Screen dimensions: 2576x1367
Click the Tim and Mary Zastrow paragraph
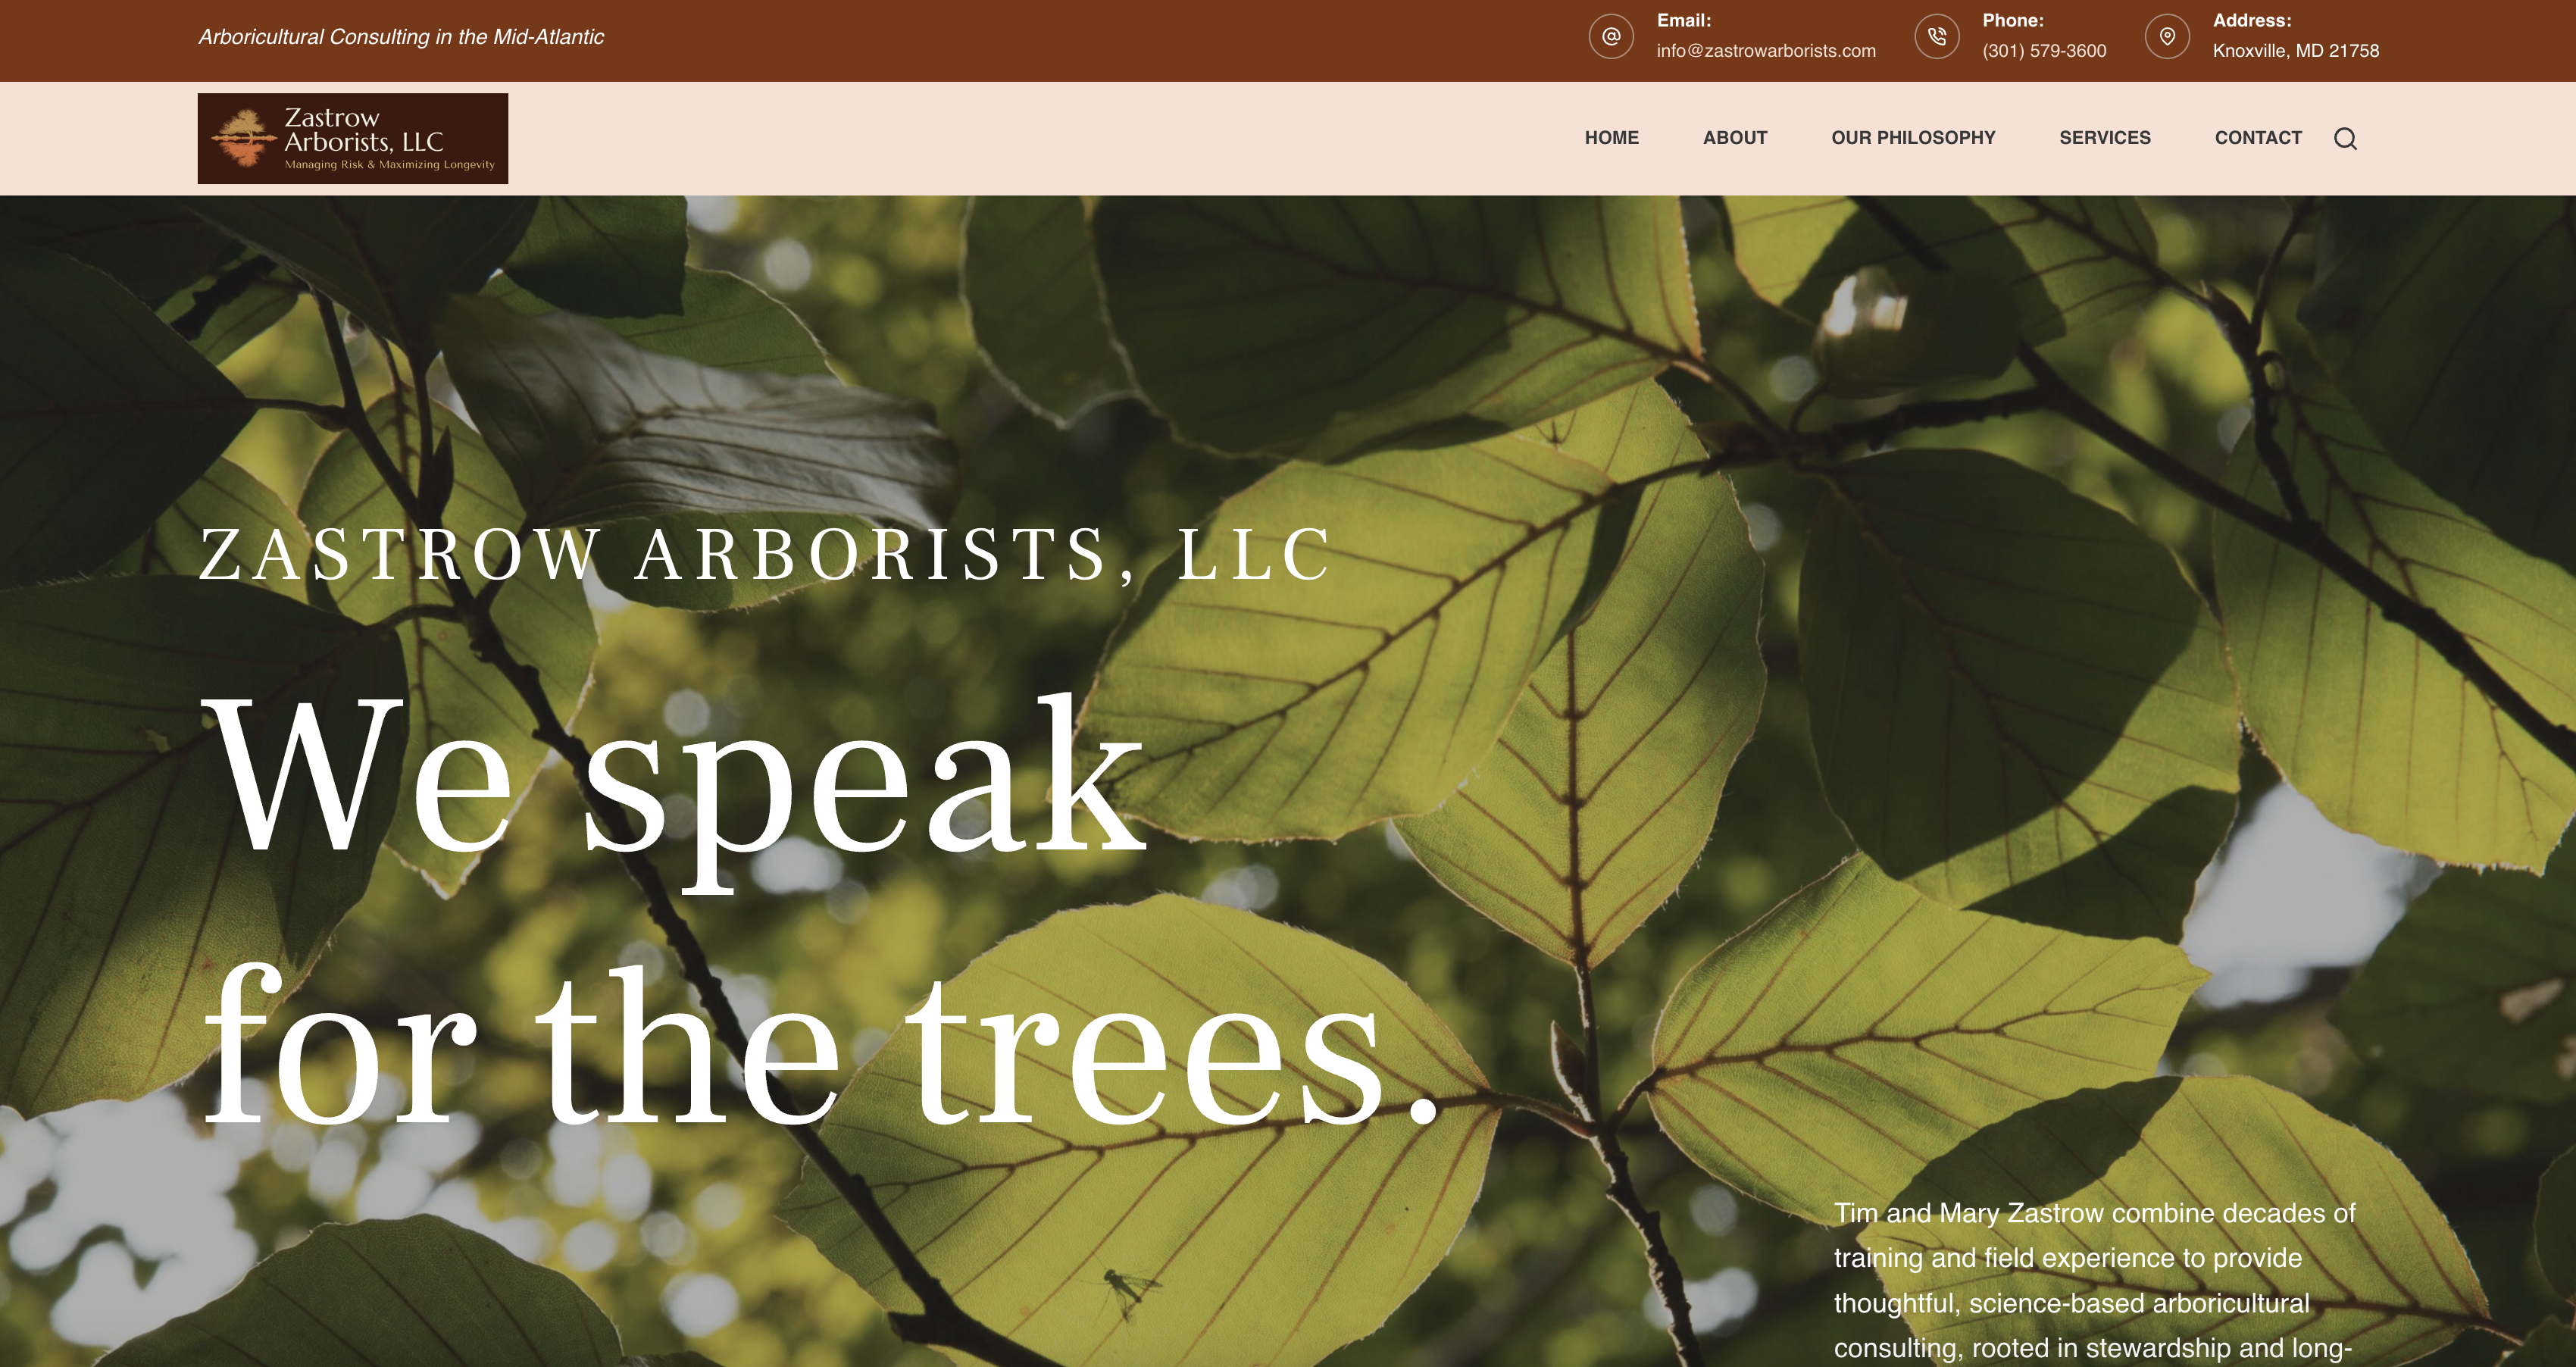pyautogui.click(x=2095, y=1285)
